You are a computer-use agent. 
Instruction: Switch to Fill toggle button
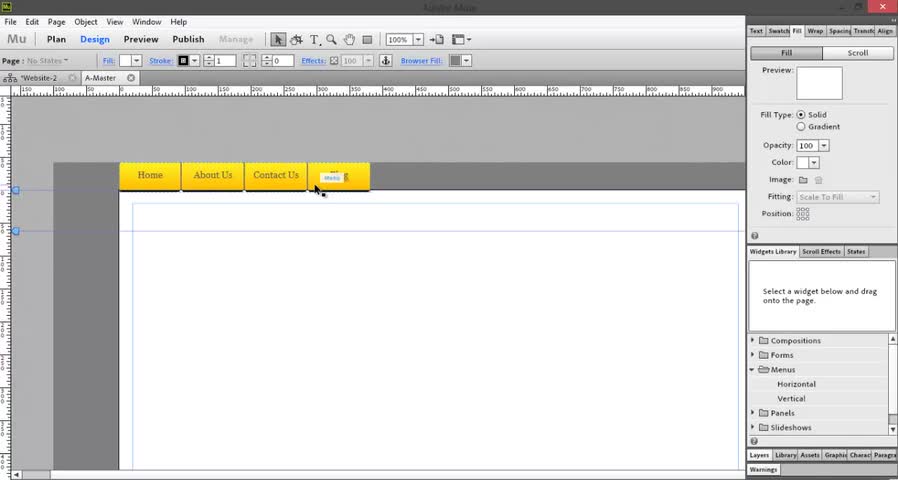(786, 53)
